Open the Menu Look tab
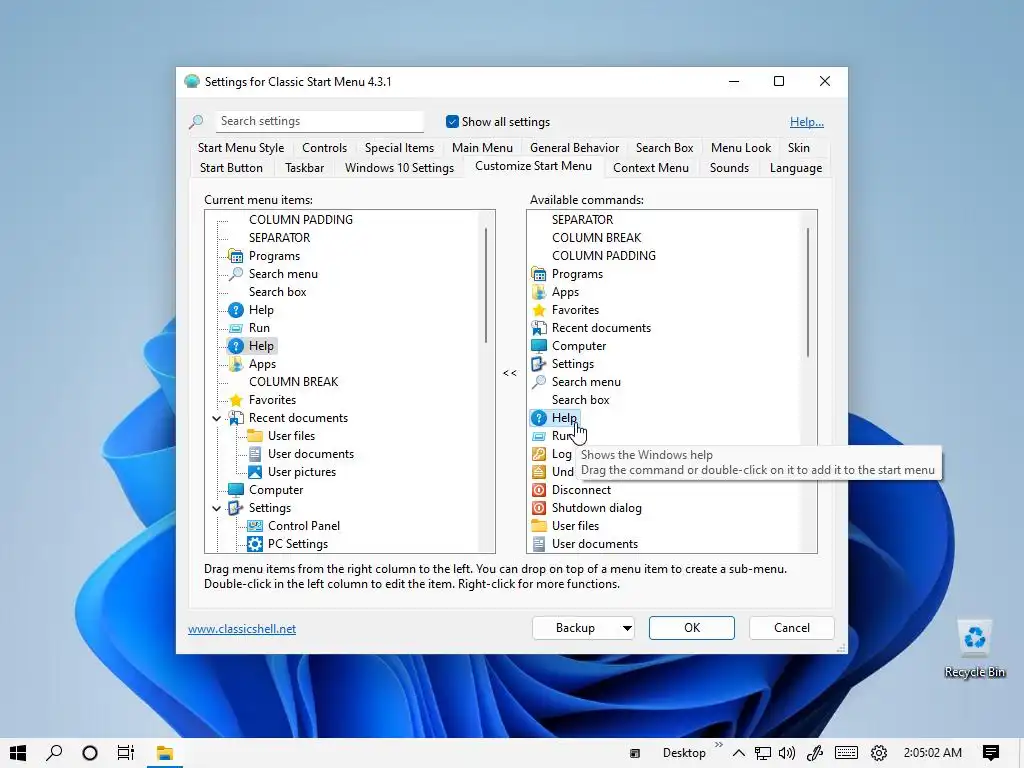 (741, 148)
